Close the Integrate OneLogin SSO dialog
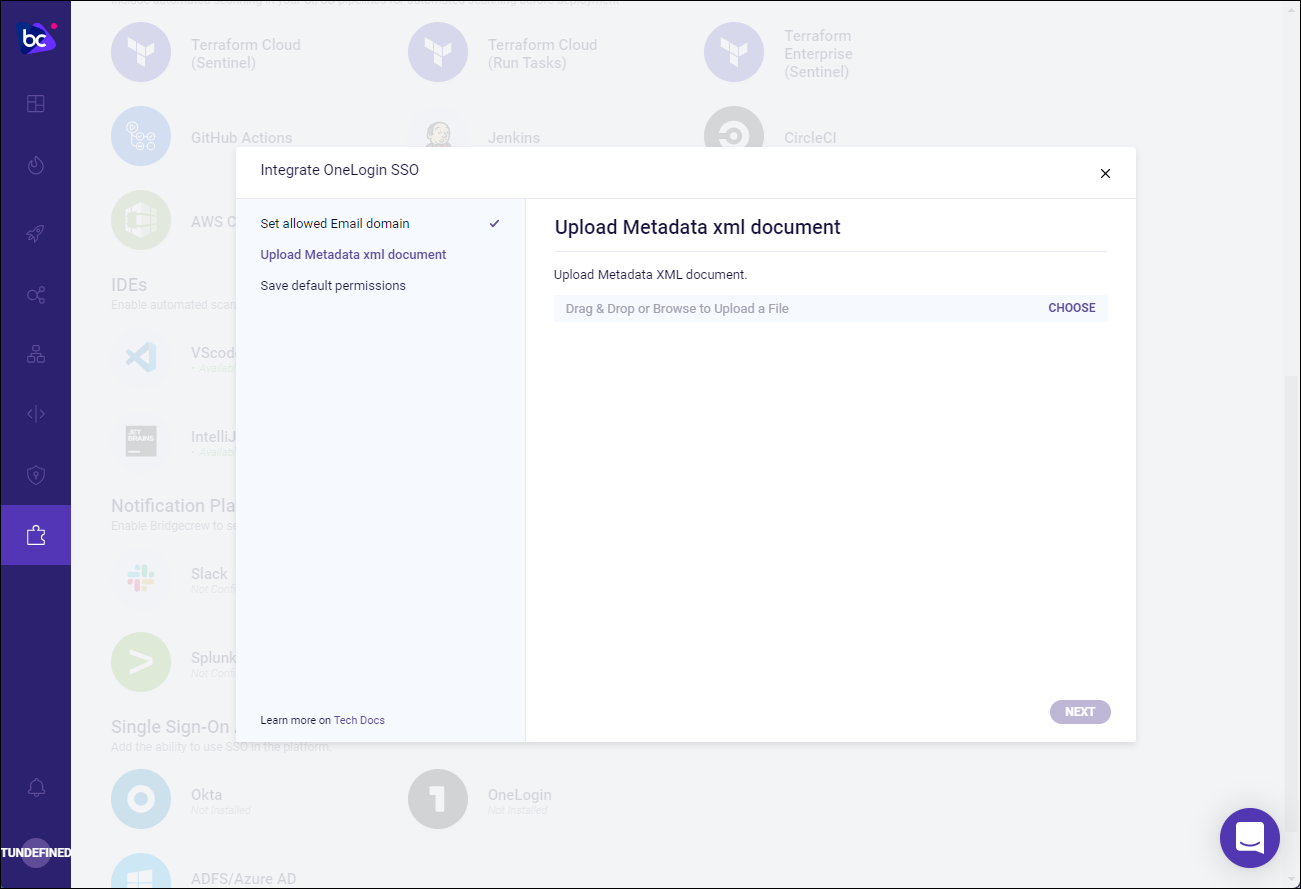This screenshot has height=889, width=1301. (x=1105, y=173)
